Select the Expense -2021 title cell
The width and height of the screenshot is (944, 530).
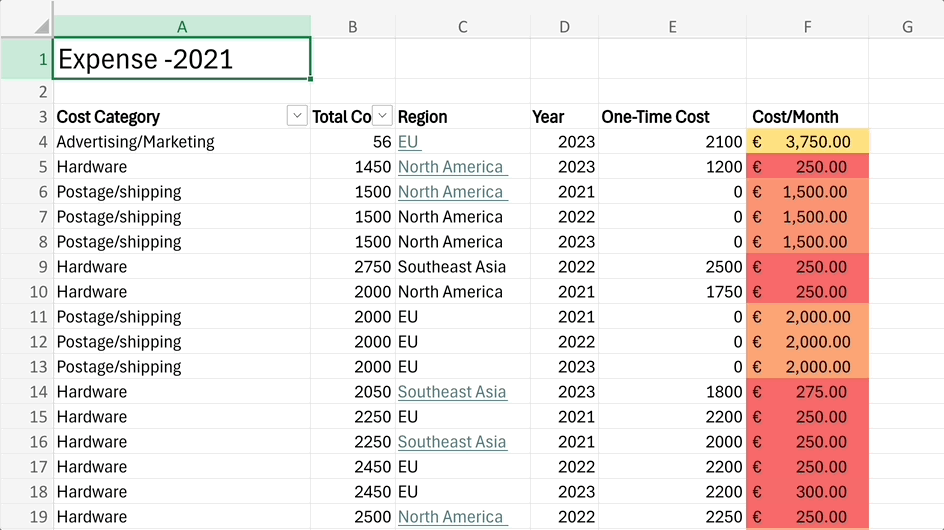tap(182, 59)
